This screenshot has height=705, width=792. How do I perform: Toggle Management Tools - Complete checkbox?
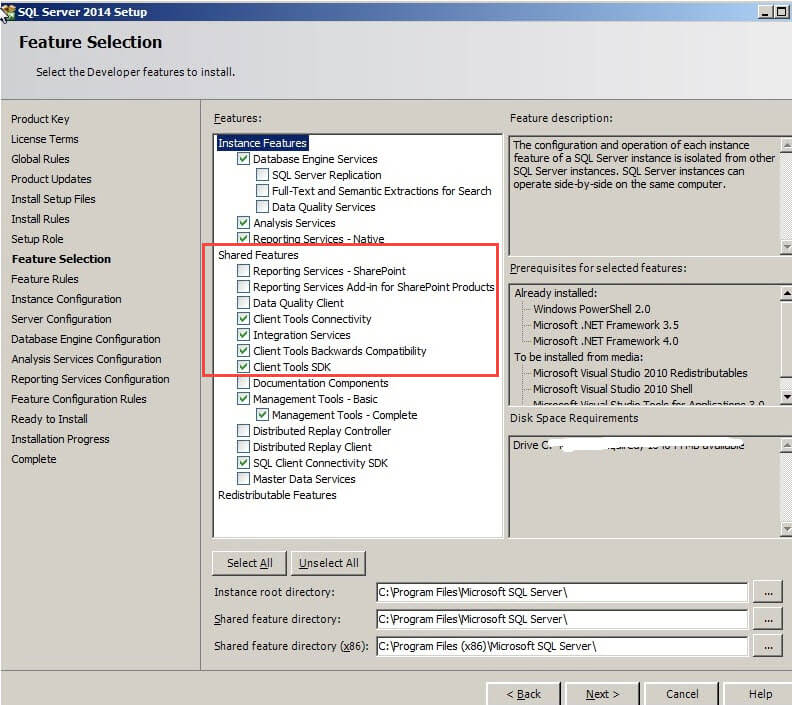262,415
